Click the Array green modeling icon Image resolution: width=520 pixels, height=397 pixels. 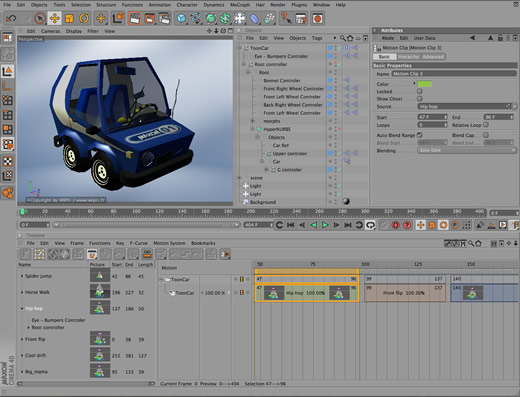coord(225,18)
